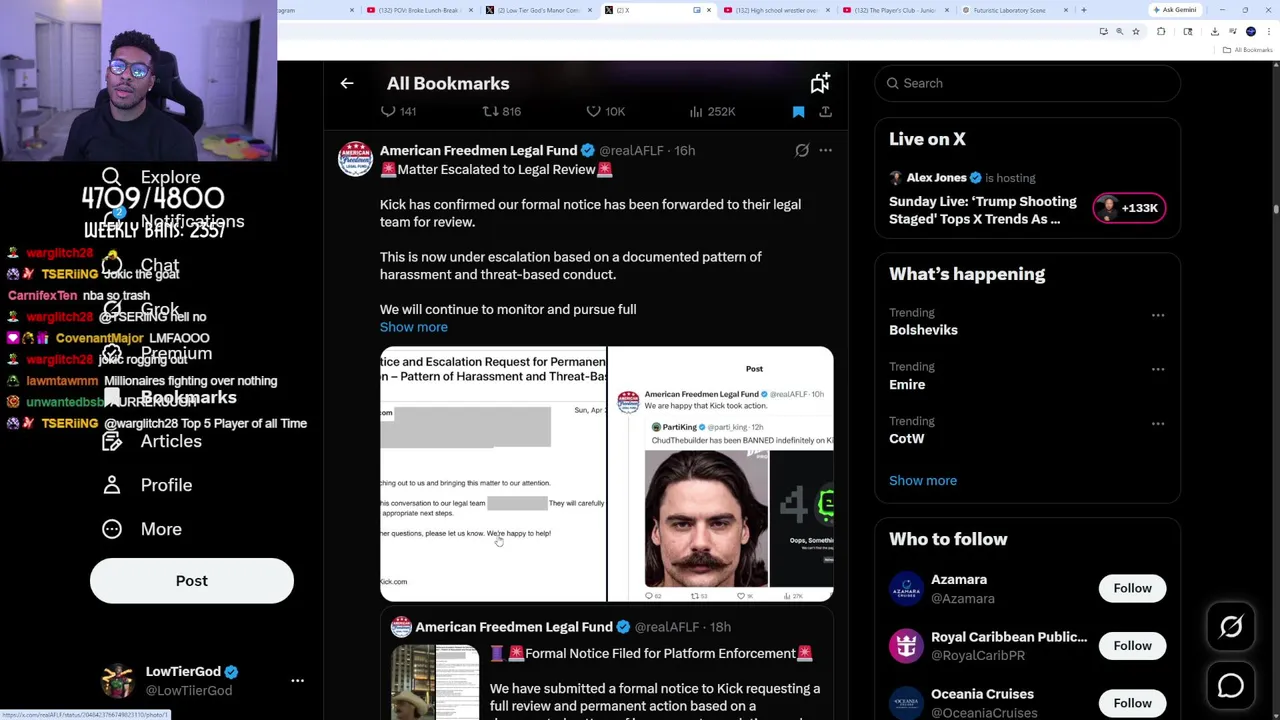Viewport: 1280px width, 720px height.
Task: Join Alex Jones live Sunday broadcast
Action: (x=983, y=210)
